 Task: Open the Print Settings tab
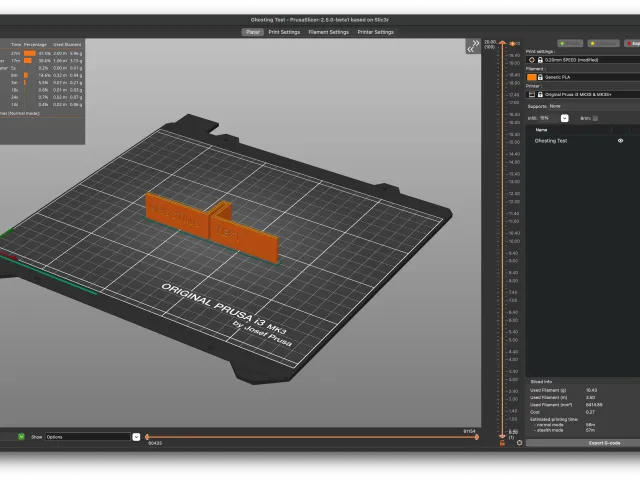point(284,32)
